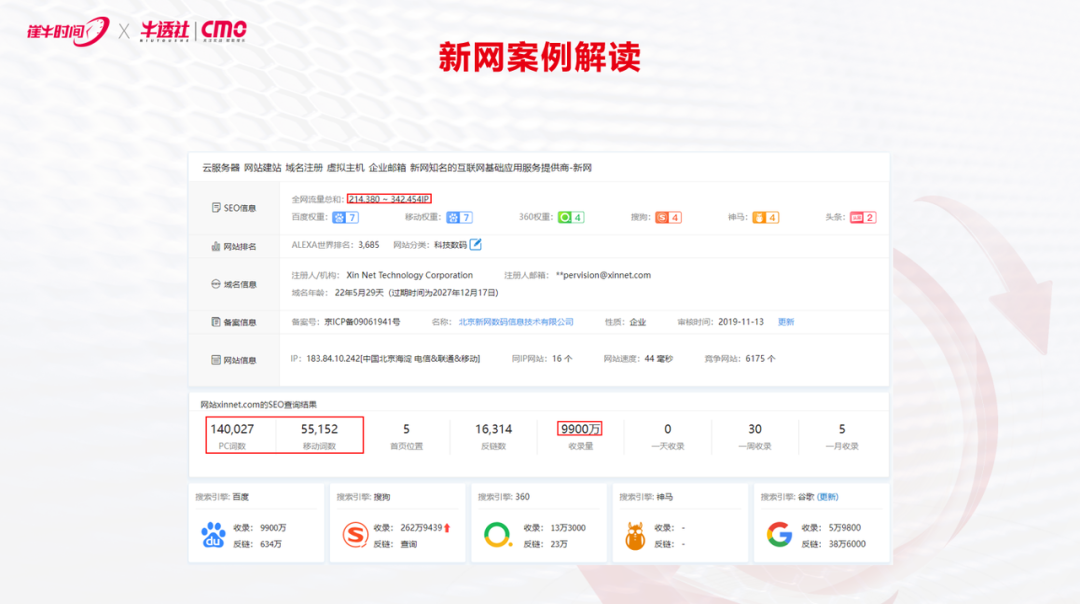Viewport: 1080px width, 604px height.
Task: Click the CMO logo
Action: coord(224,31)
